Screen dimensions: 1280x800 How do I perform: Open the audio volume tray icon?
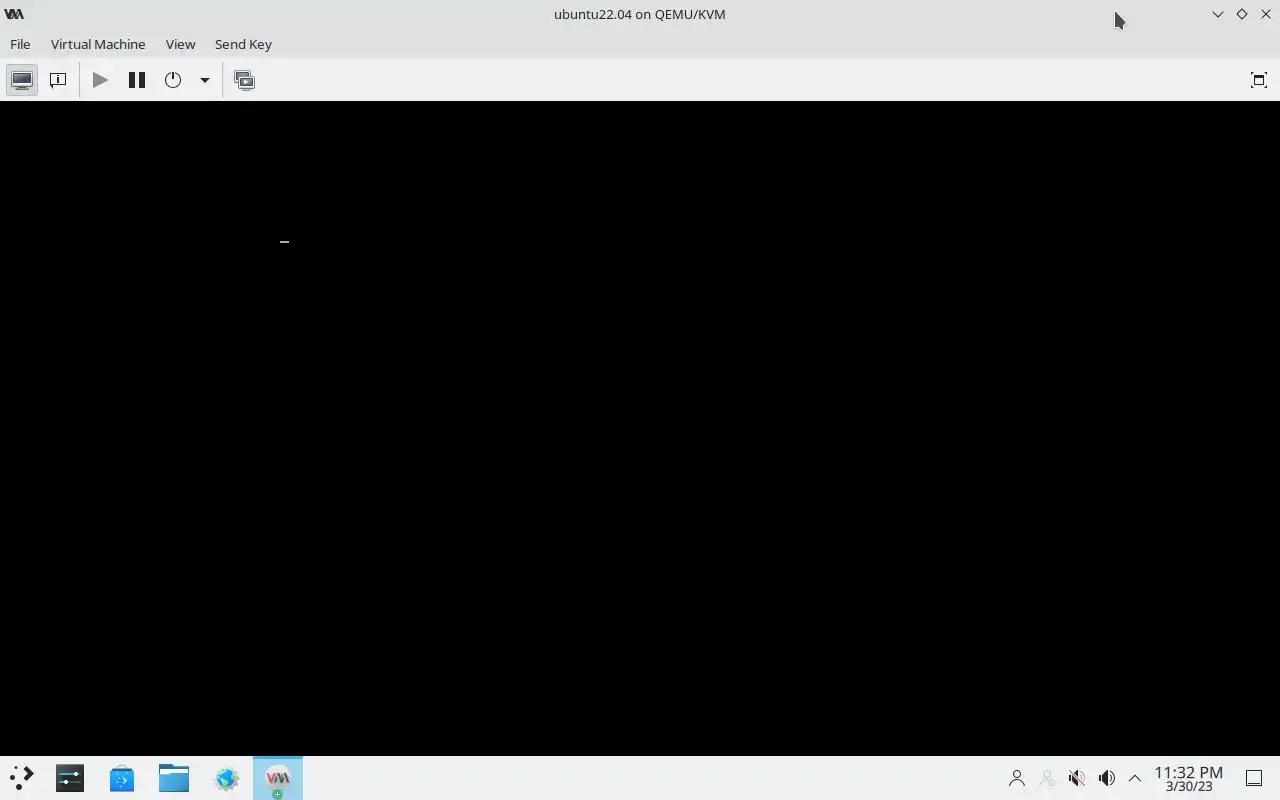pos(1107,778)
